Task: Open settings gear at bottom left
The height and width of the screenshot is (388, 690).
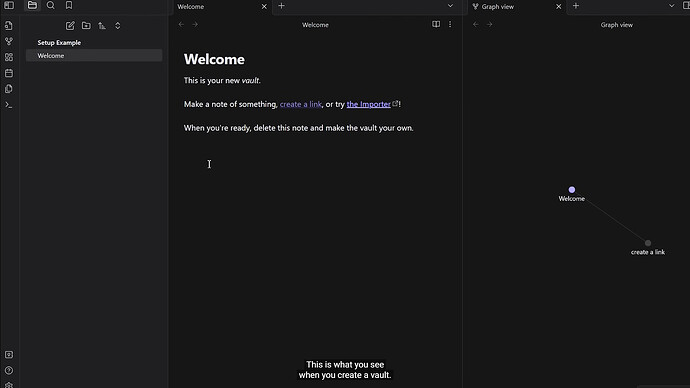Action: pyautogui.click(x=9, y=385)
